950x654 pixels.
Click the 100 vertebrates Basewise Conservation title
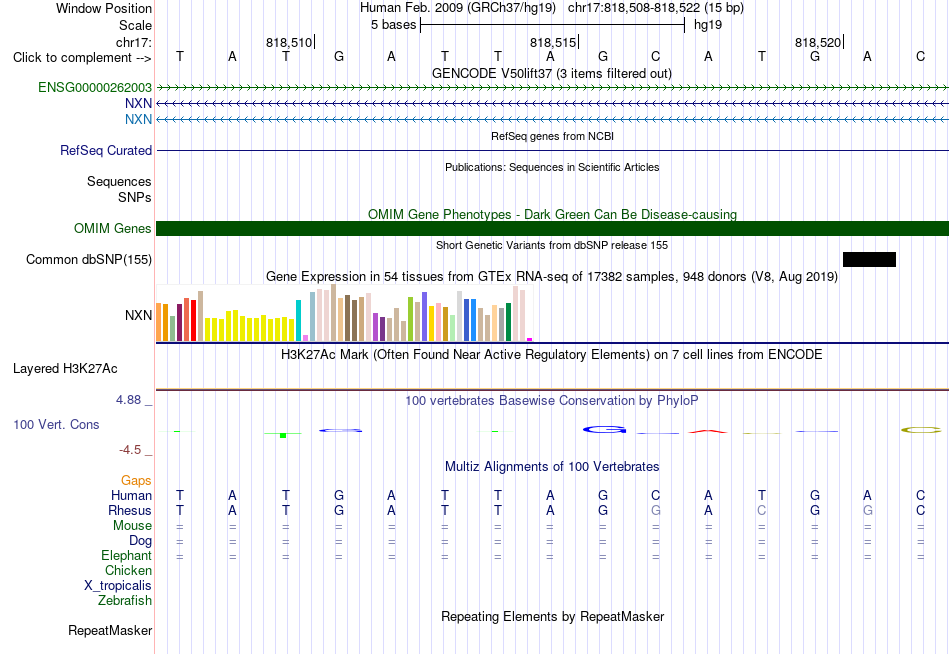point(551,401)
